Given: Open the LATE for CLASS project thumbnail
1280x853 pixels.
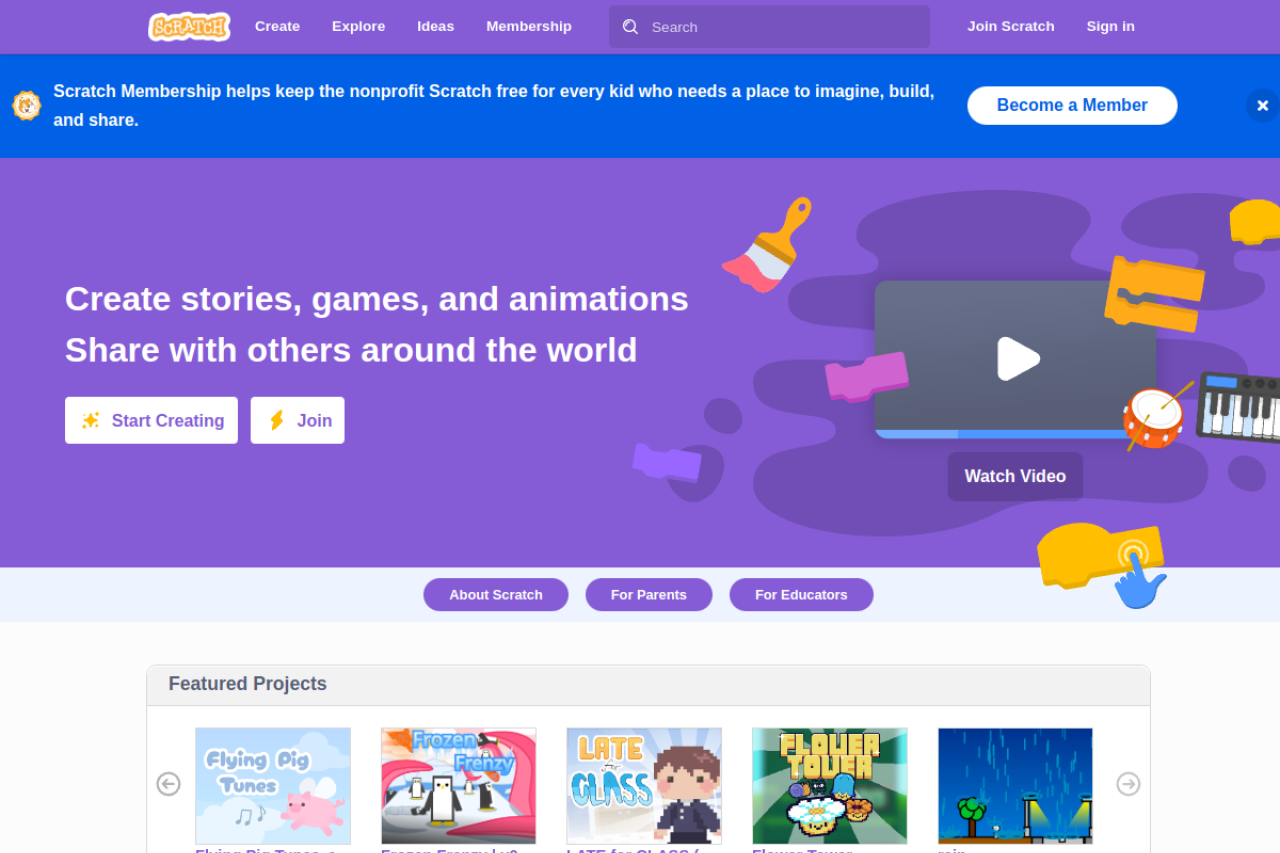Looking at the screenshot, I should click(644, 786).
